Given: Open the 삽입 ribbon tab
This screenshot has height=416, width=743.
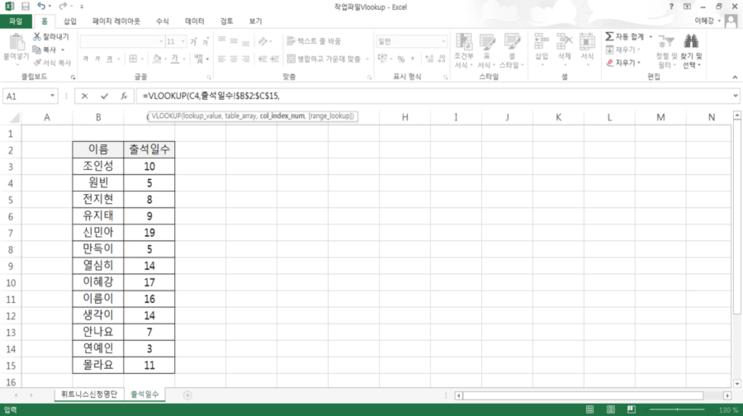Looking at the screenshot, I should tap(70, 21).
